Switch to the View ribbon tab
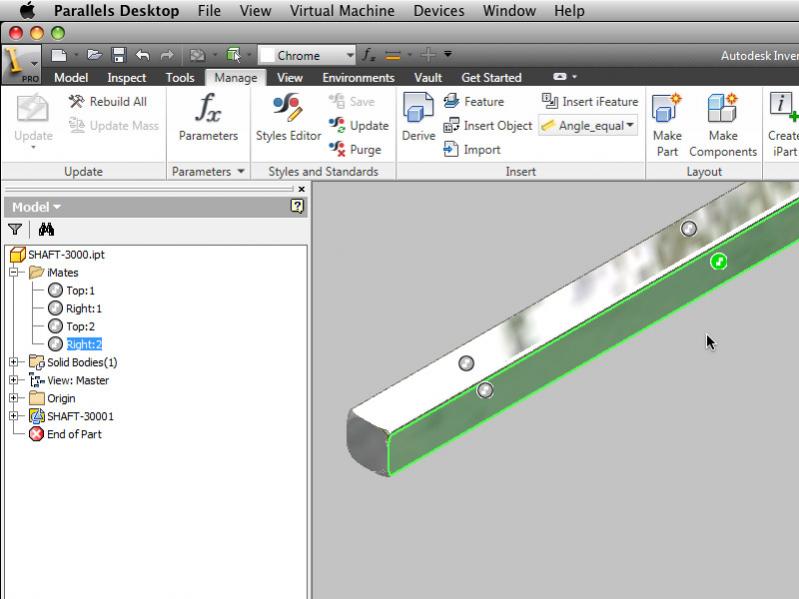The image size is (799, 599). (290, 77)
